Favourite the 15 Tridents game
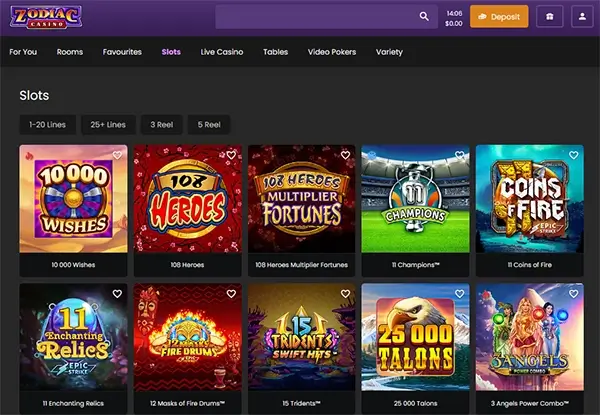This screenshot has height=415, width=600. tap(345, 293)
